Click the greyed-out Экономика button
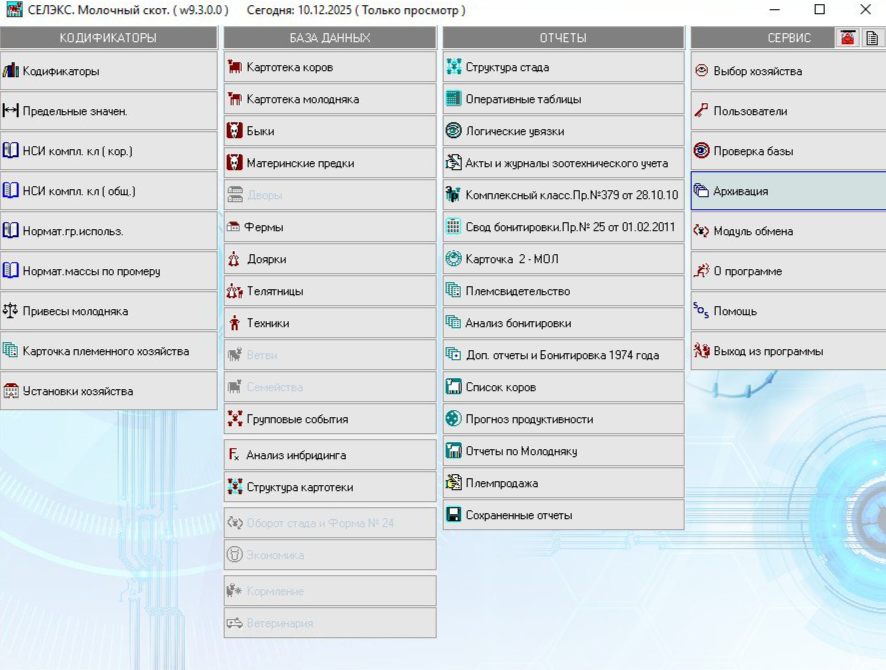Viewport: 886px width, 670px height. coord(330,555)
